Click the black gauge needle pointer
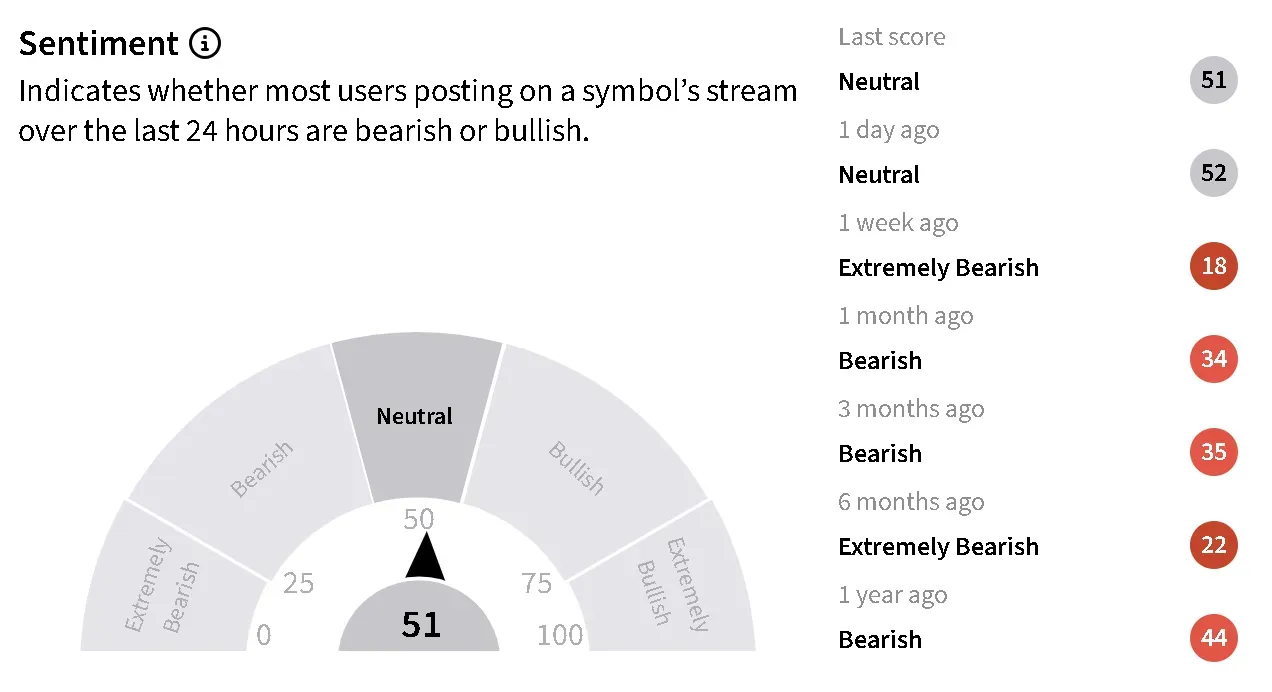This screenshot has width=1272, height=692. [x=425, y=558]
